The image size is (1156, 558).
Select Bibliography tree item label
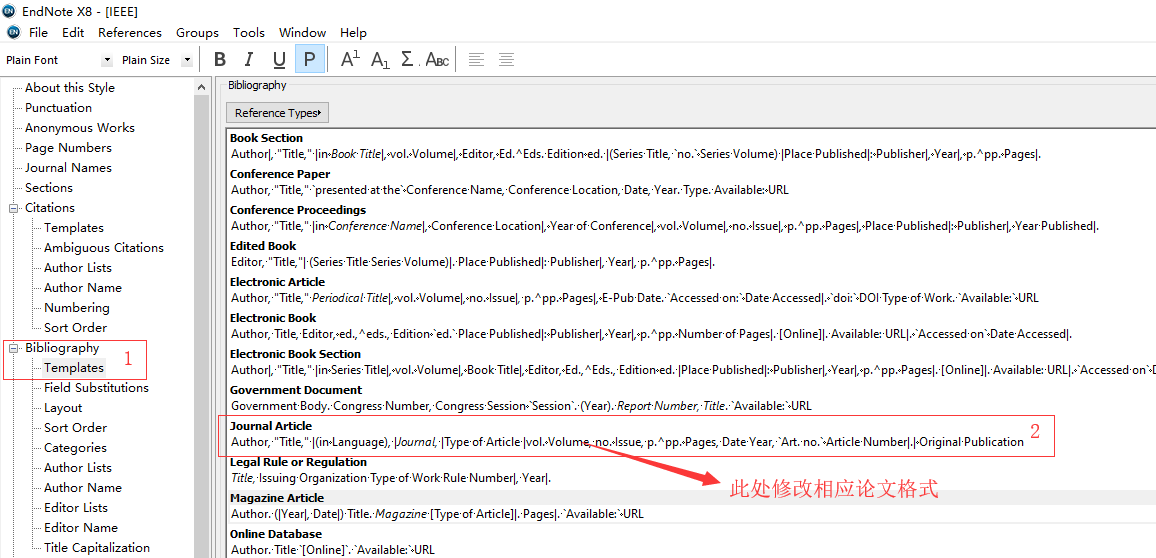[62, 348]
